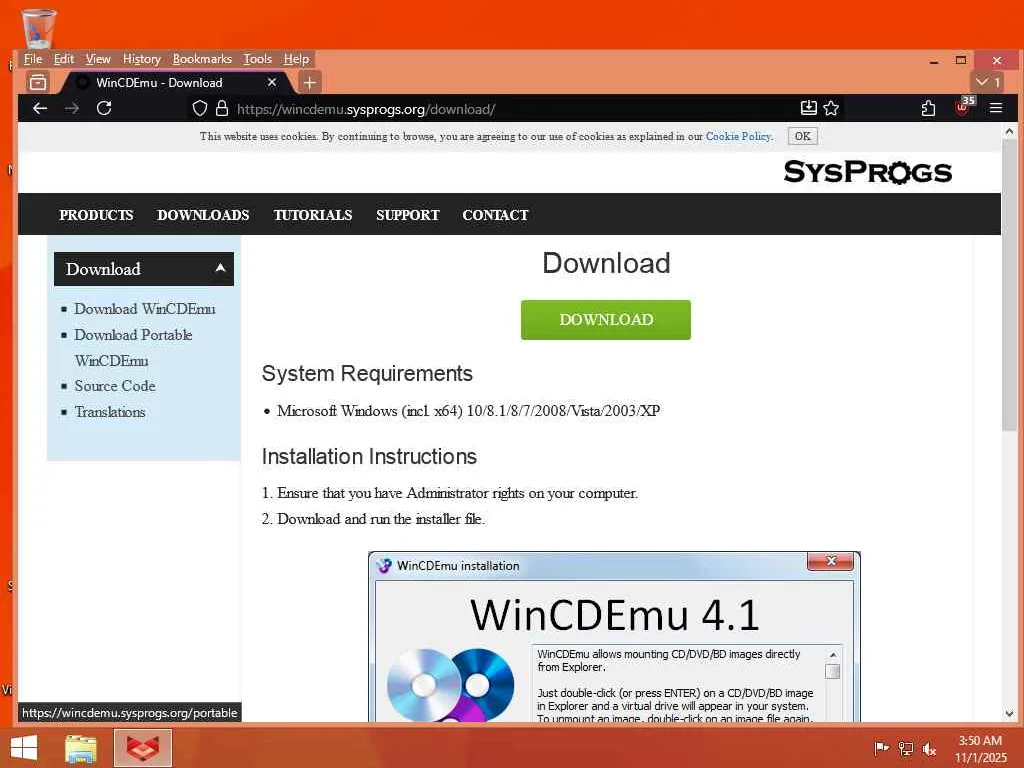Click the downloads icon in address bar

point(808,108)
